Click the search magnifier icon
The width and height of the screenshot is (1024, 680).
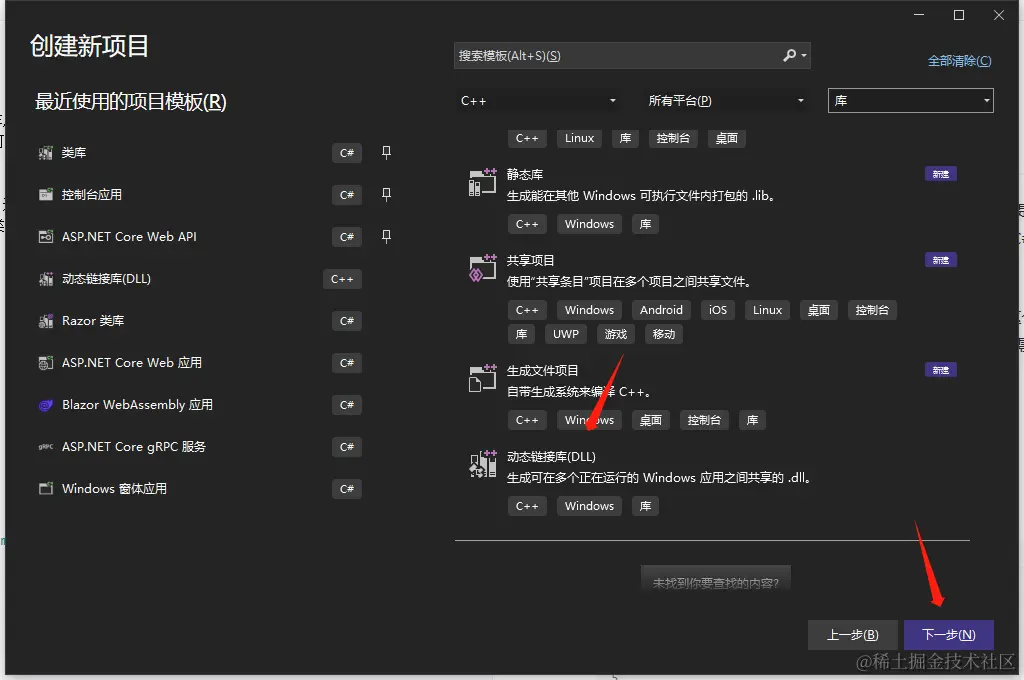789,55
